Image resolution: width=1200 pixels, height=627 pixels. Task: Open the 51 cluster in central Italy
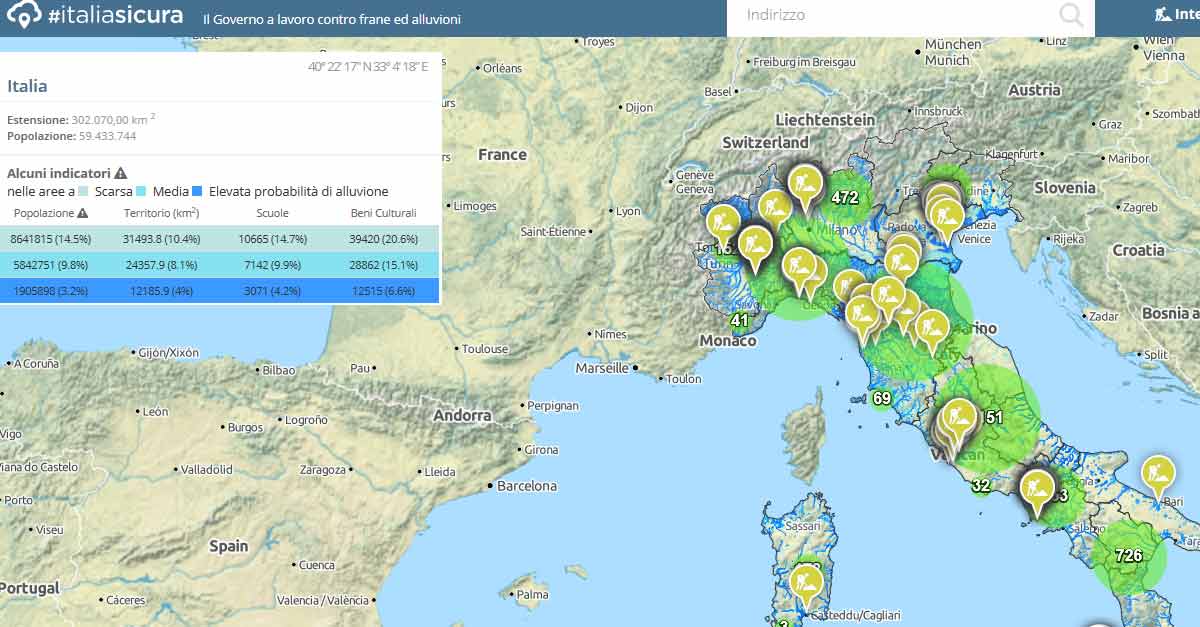click(x=993, y=417)
